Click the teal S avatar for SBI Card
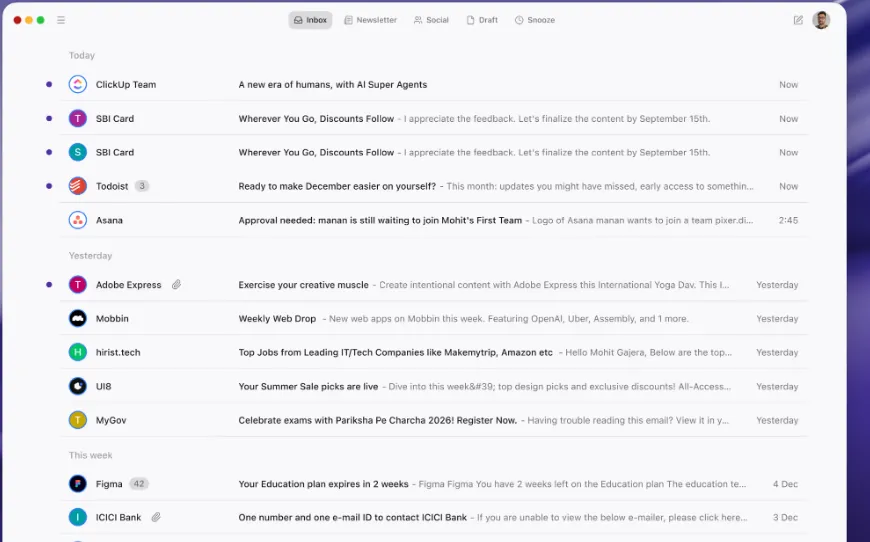 tap(78, 152)
